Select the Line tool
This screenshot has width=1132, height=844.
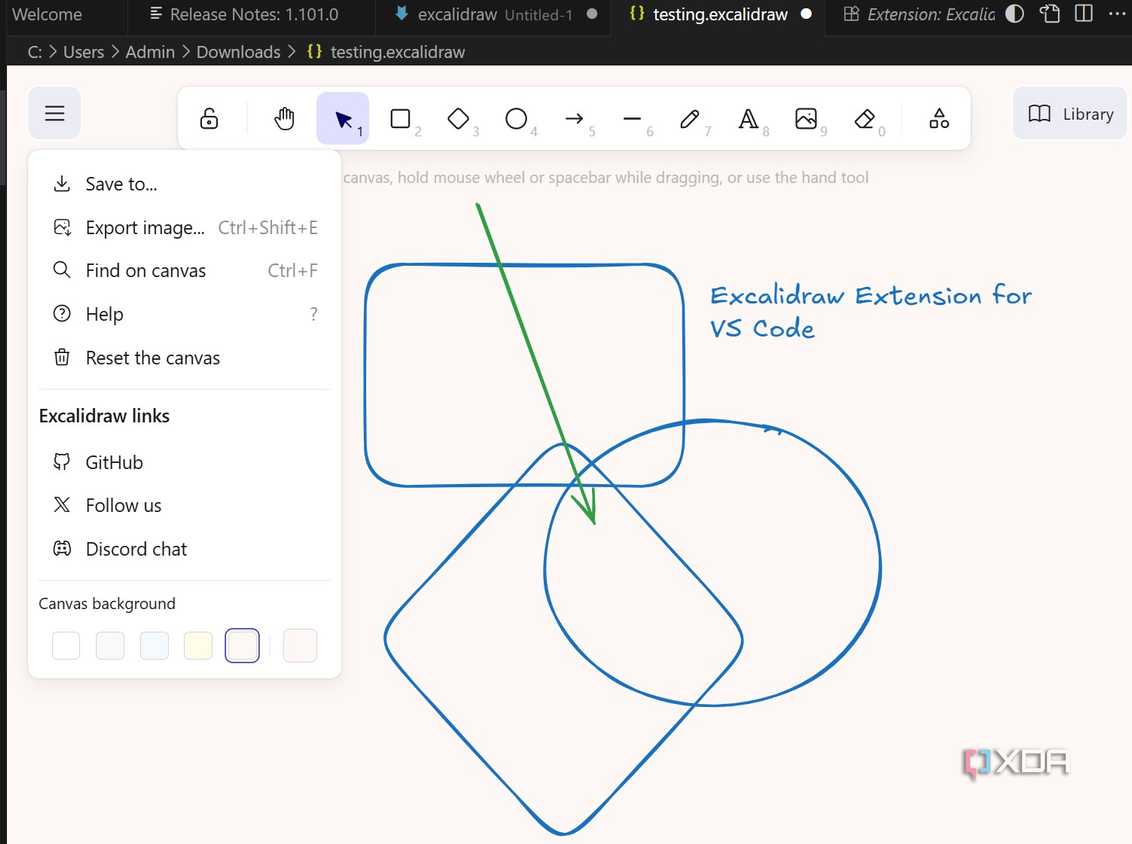pyautogui.click(x=632, y=118)
